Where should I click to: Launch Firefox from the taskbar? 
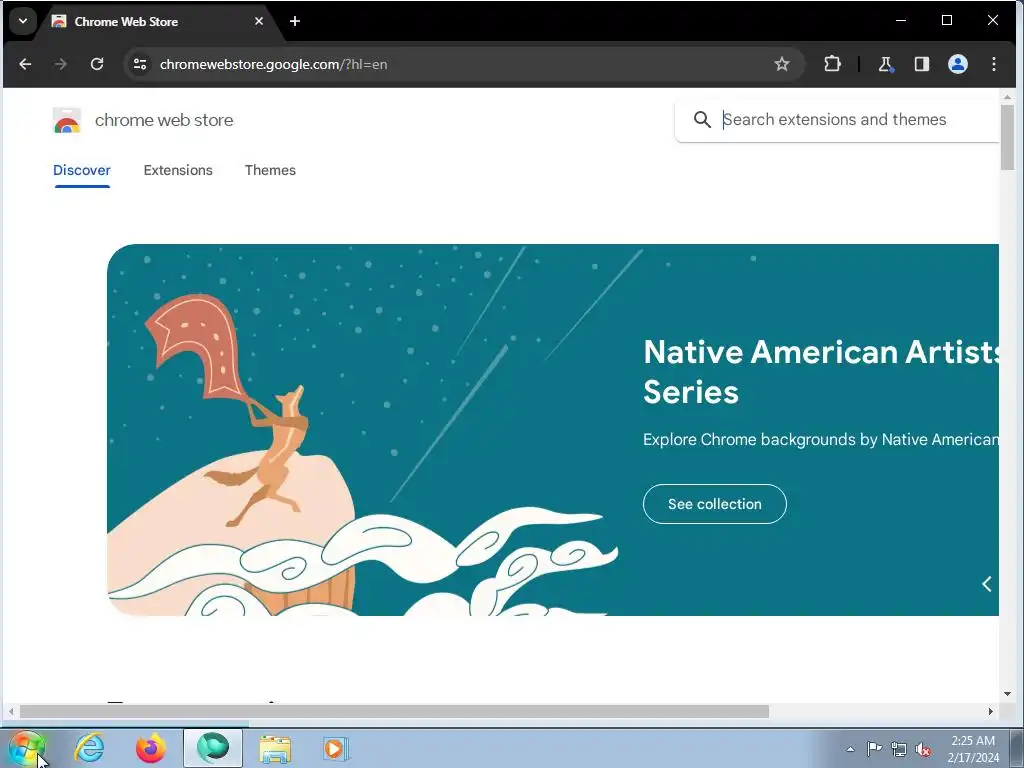[x=151, y=748]
